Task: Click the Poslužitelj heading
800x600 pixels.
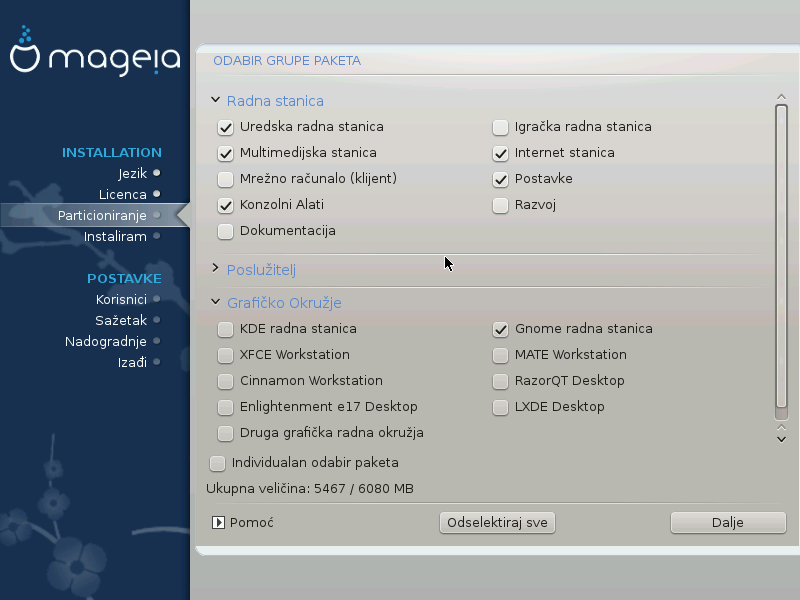Action: click(x=261, y=270)
